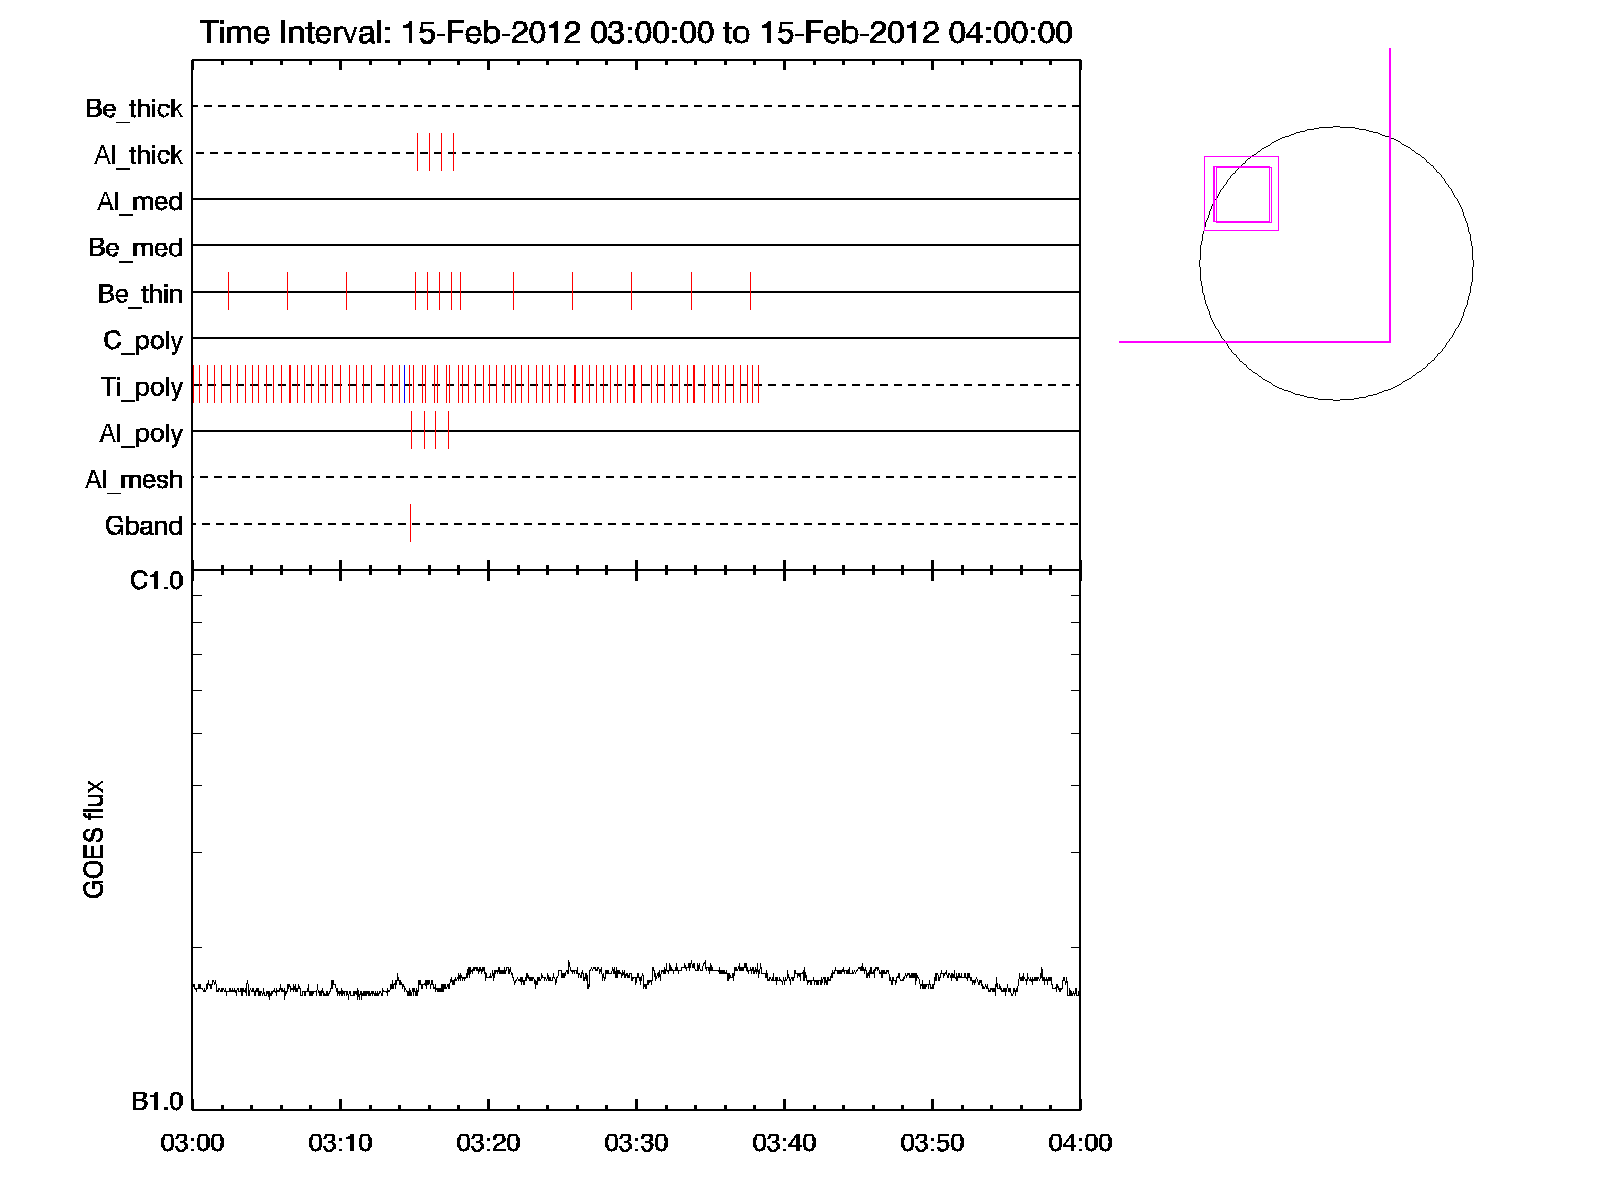Click the first red Be_thin exposure marker
The image size is (1600, 1200).
(x=228, y=291)
